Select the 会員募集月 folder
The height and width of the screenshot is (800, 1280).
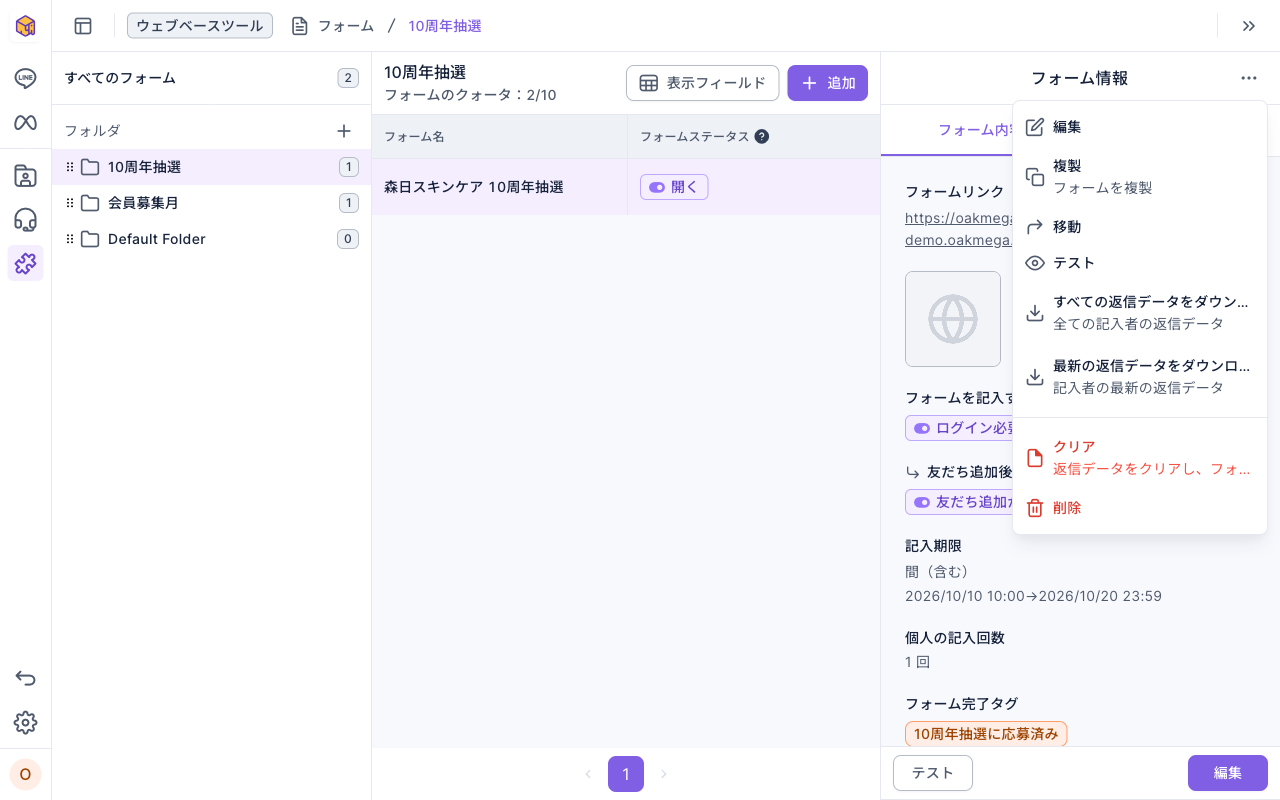211,203
